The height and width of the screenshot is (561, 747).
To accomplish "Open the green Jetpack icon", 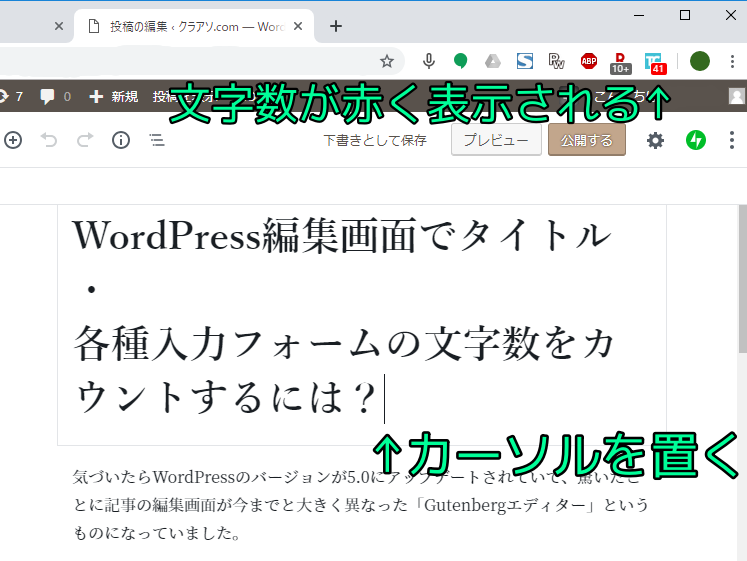I will (x=696, y=140).
